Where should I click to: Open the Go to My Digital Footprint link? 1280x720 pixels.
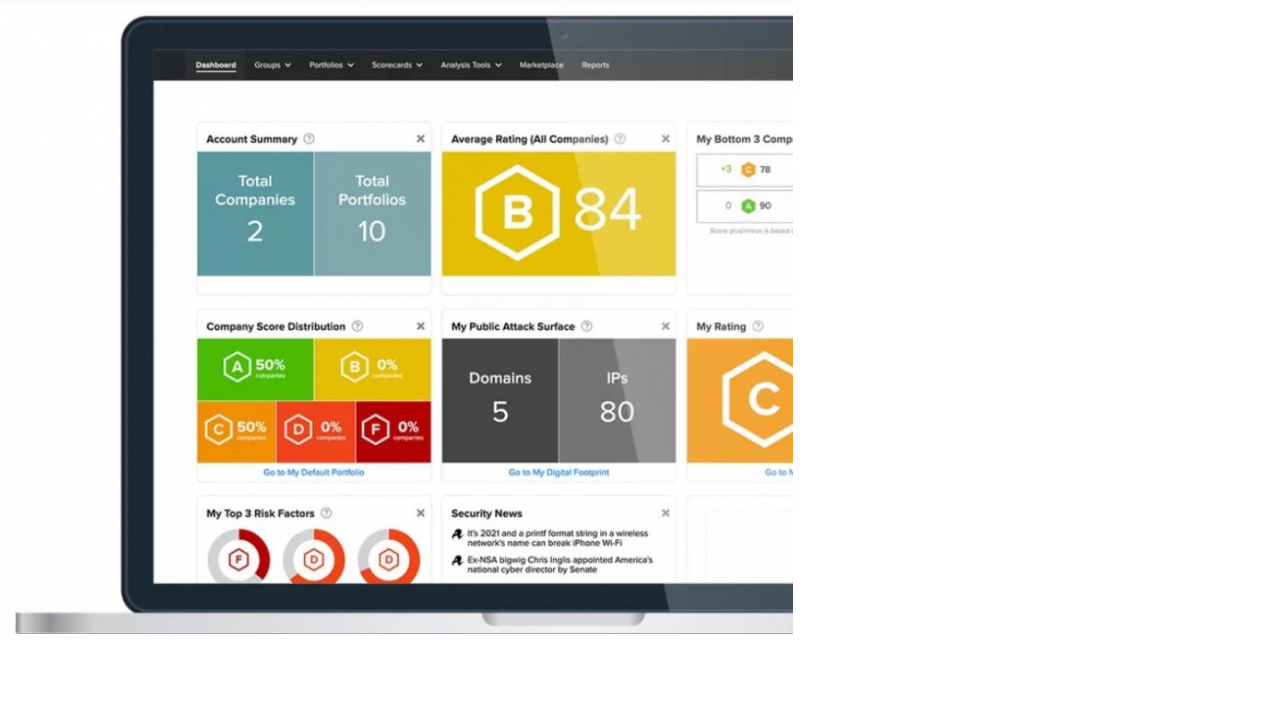click(x=558, y=472)
